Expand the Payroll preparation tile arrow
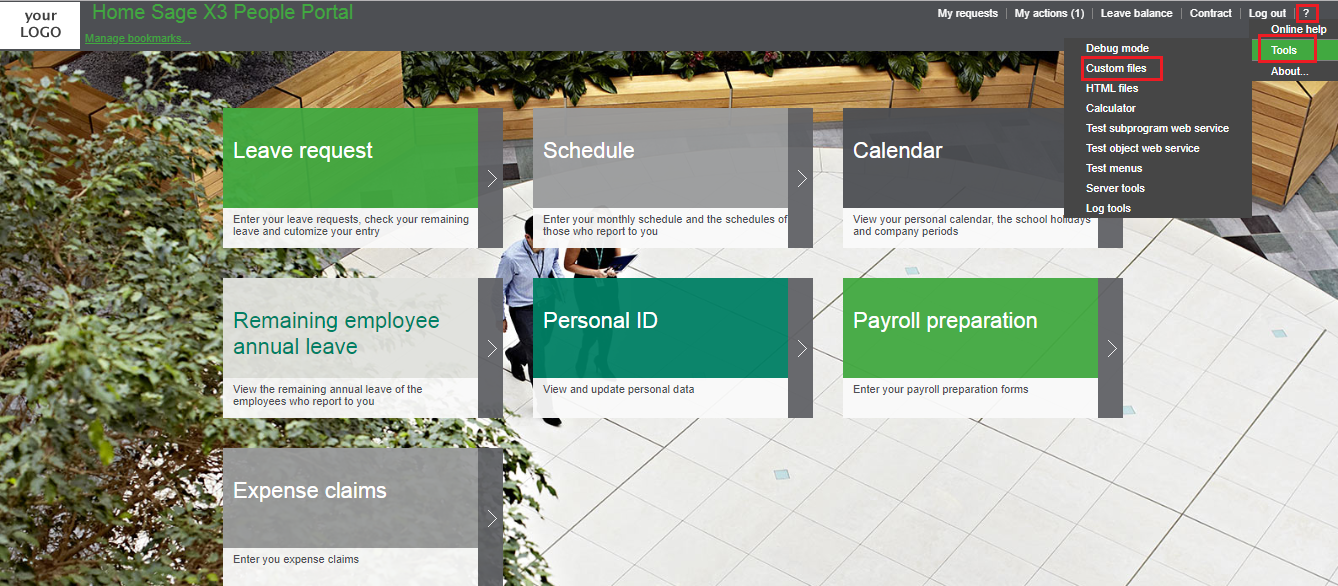The height and width of the screenshot is (586, 1338). (1112, 348)
